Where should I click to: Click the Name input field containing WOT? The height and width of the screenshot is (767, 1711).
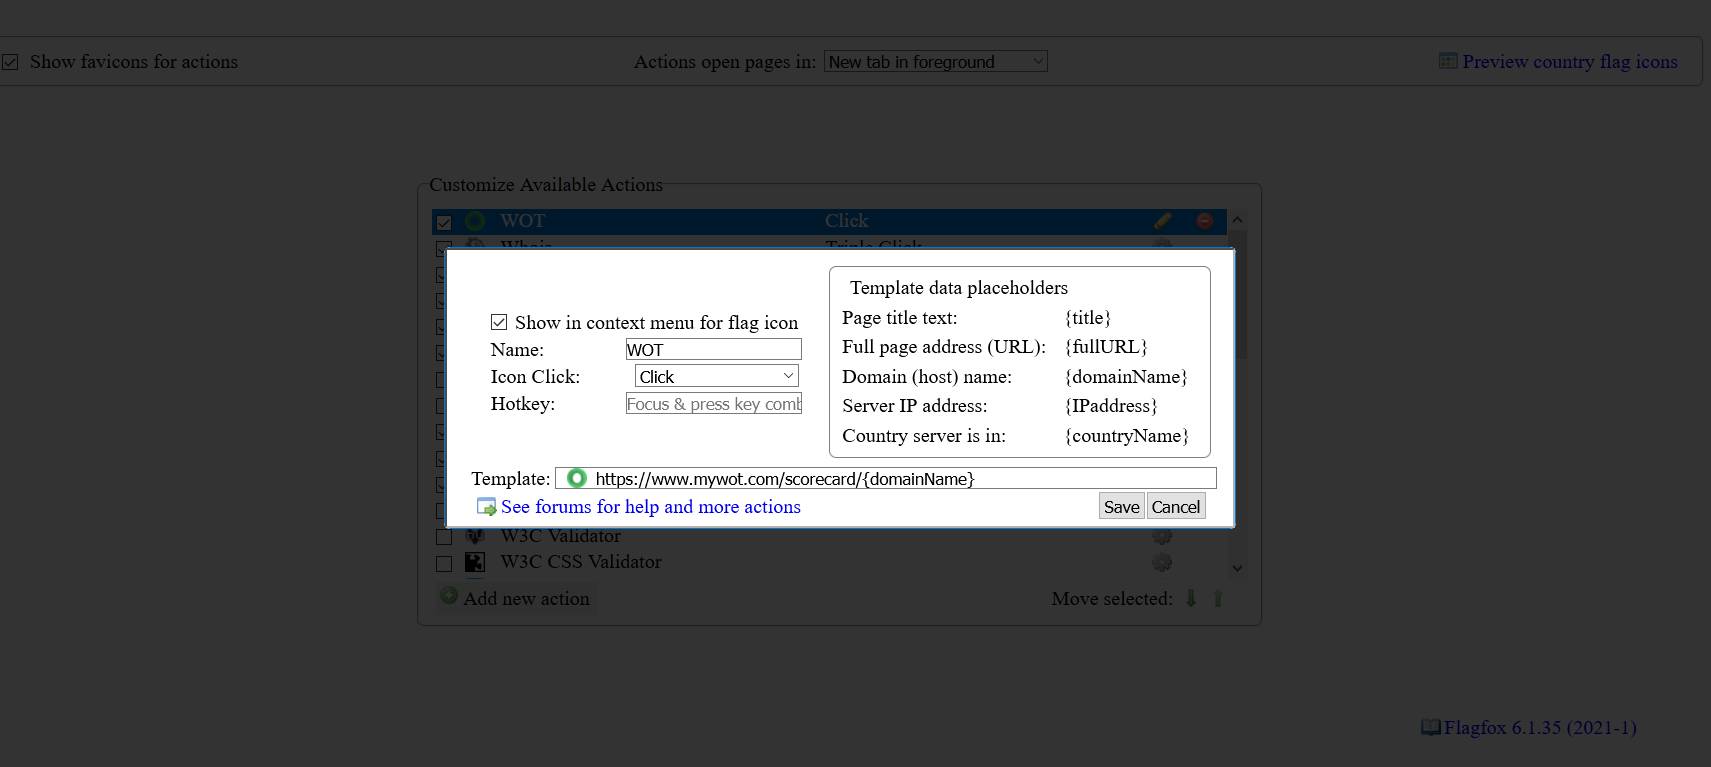[714, 349]
